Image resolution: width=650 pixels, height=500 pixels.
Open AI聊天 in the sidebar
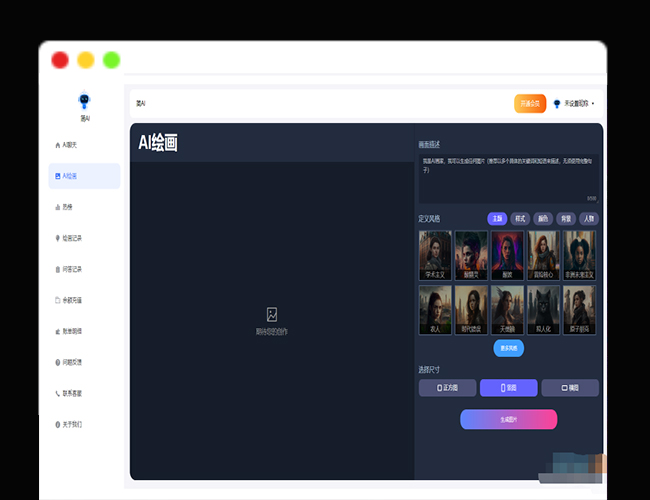[66, 145]
